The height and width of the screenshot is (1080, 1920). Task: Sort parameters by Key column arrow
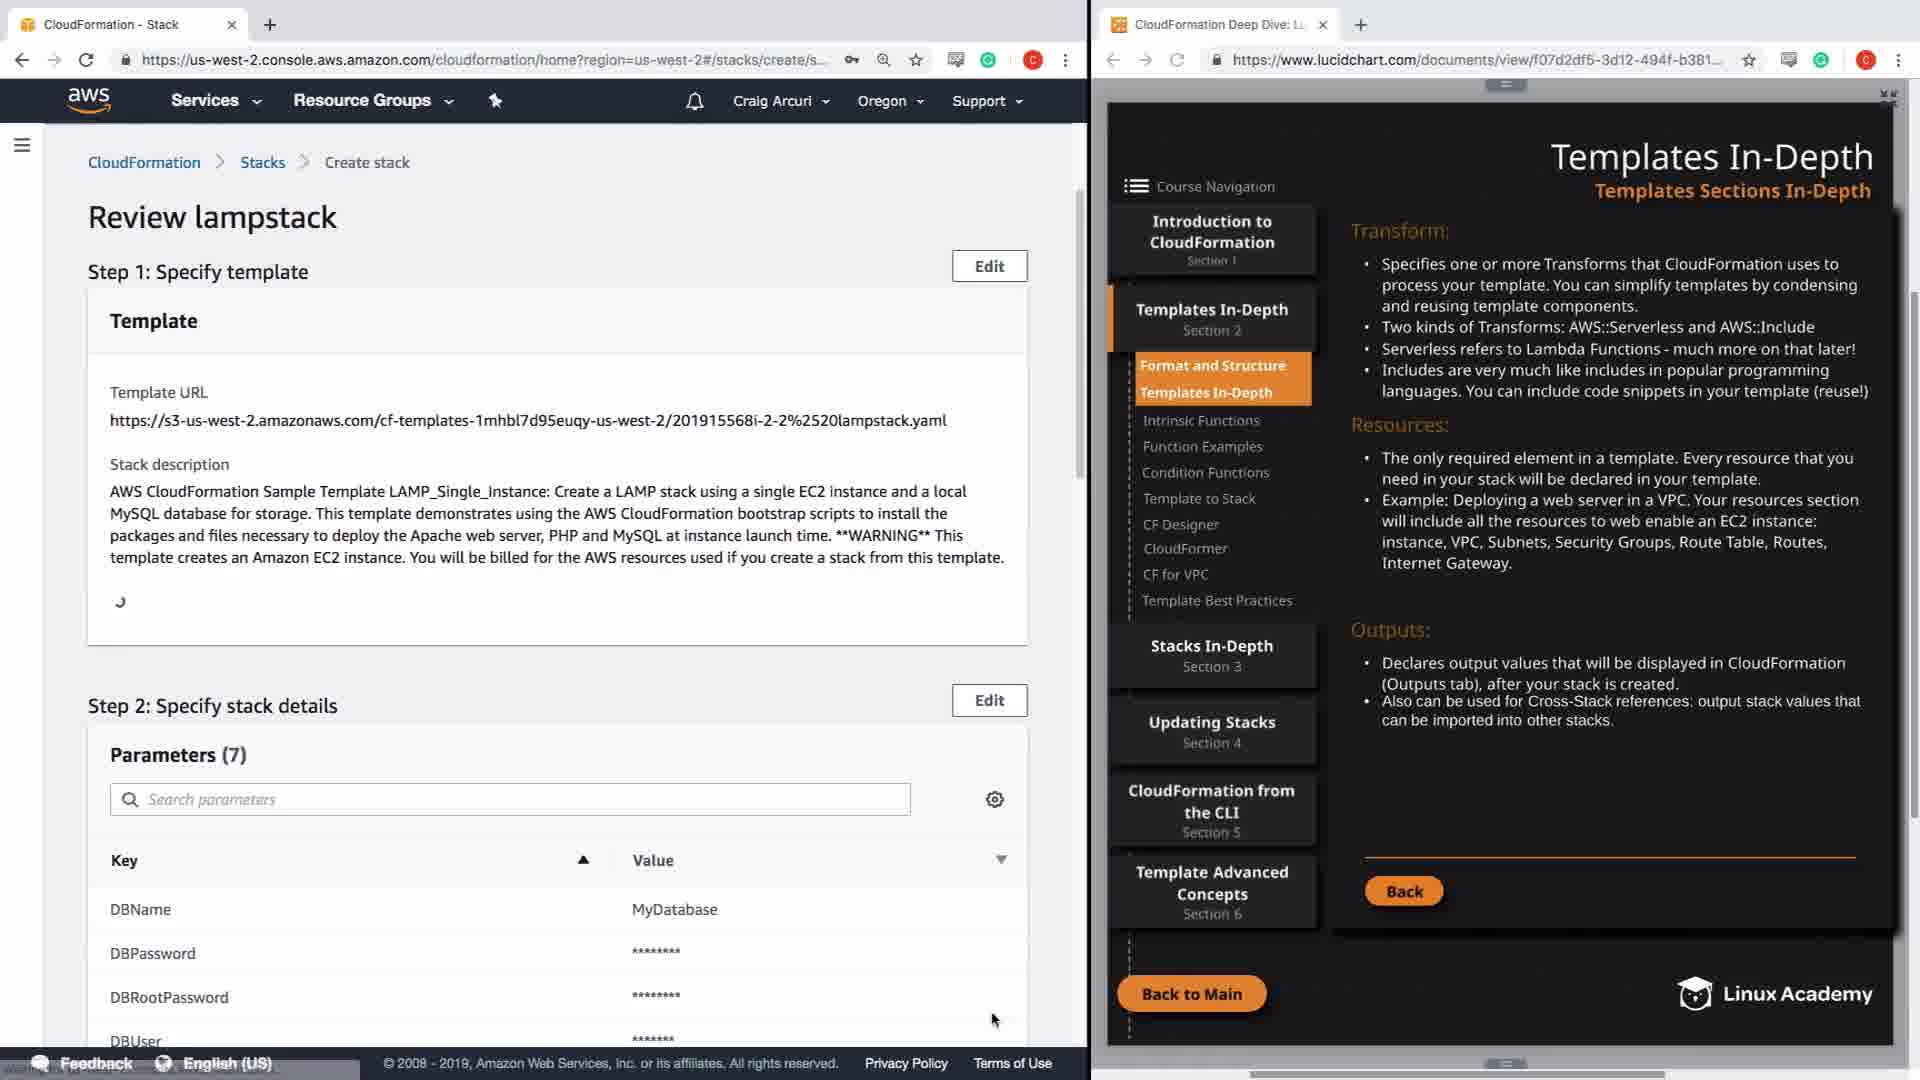(583, 860)
